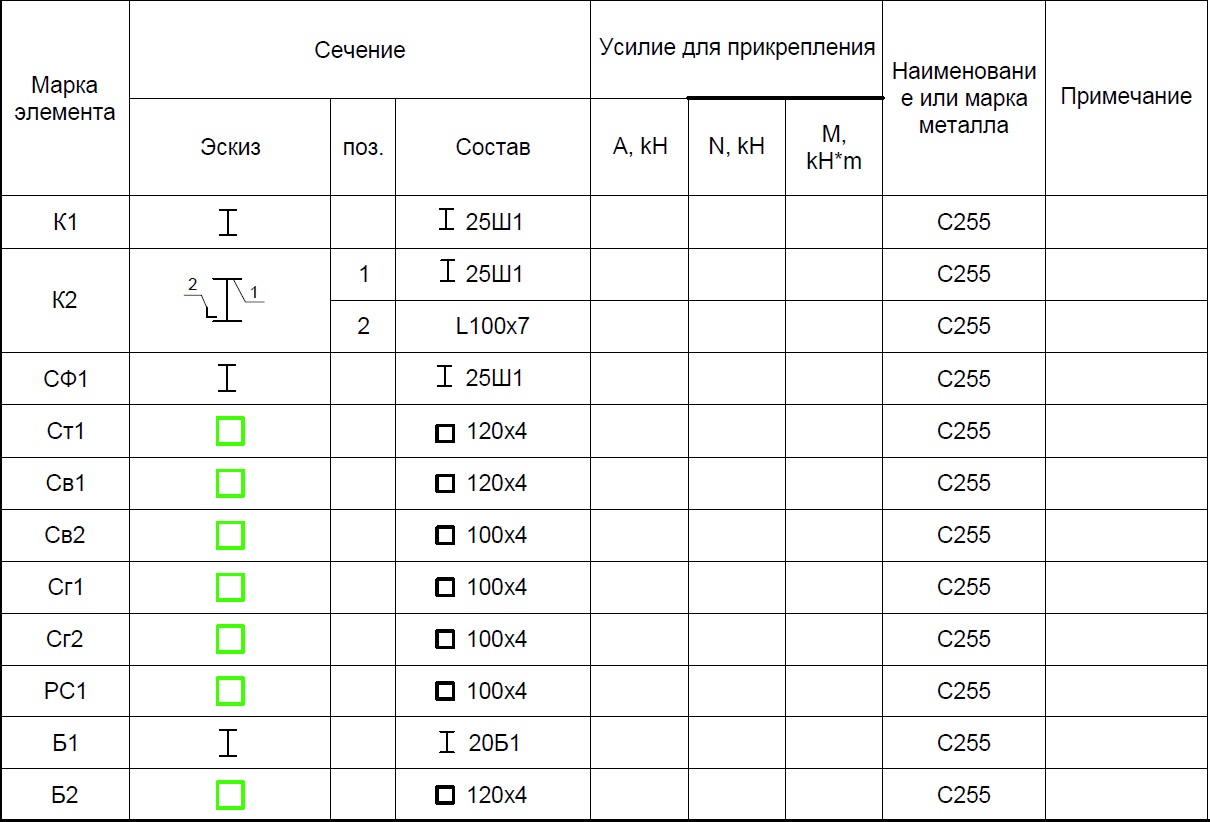Viewport: 1210px width, 822px height.
Task: Click the I-beam symbol beside 20Б1
Action: pyautogui.click(x=447, y=743)
